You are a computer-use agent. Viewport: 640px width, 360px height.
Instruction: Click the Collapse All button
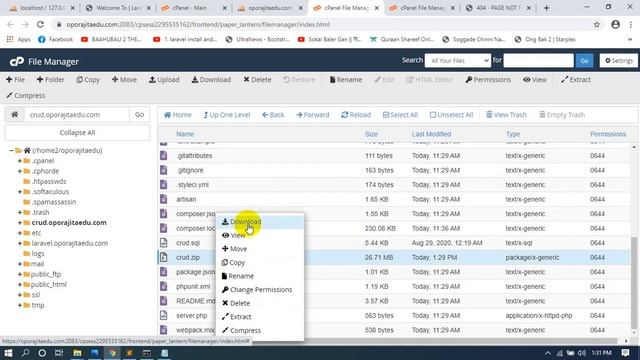tap(77, 133)
